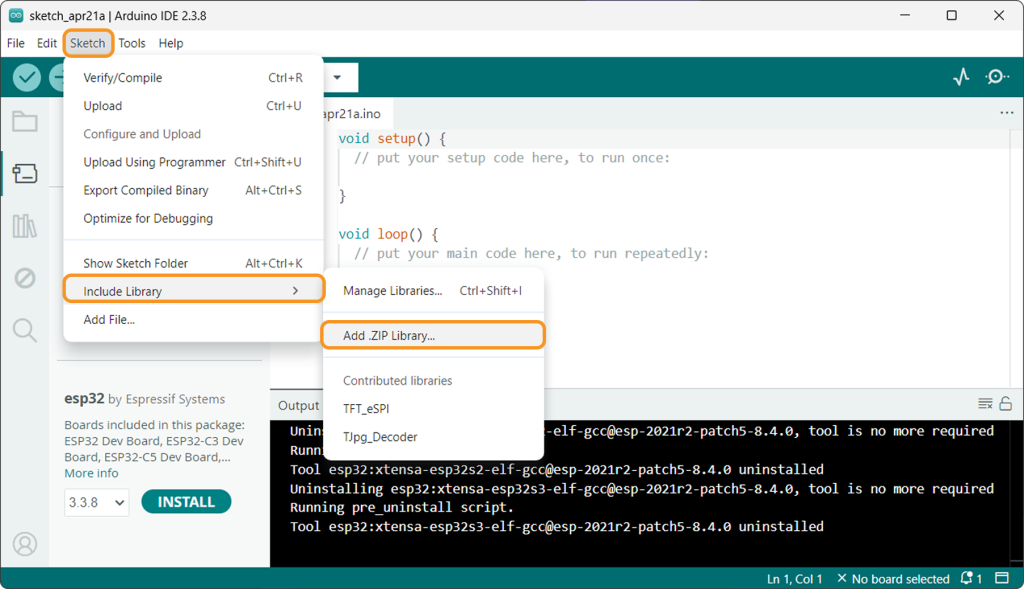Click No board selected in the status bar
The height and width of the screenshot is (589, 1024).
pyautogui.click(x=898, y=578)
